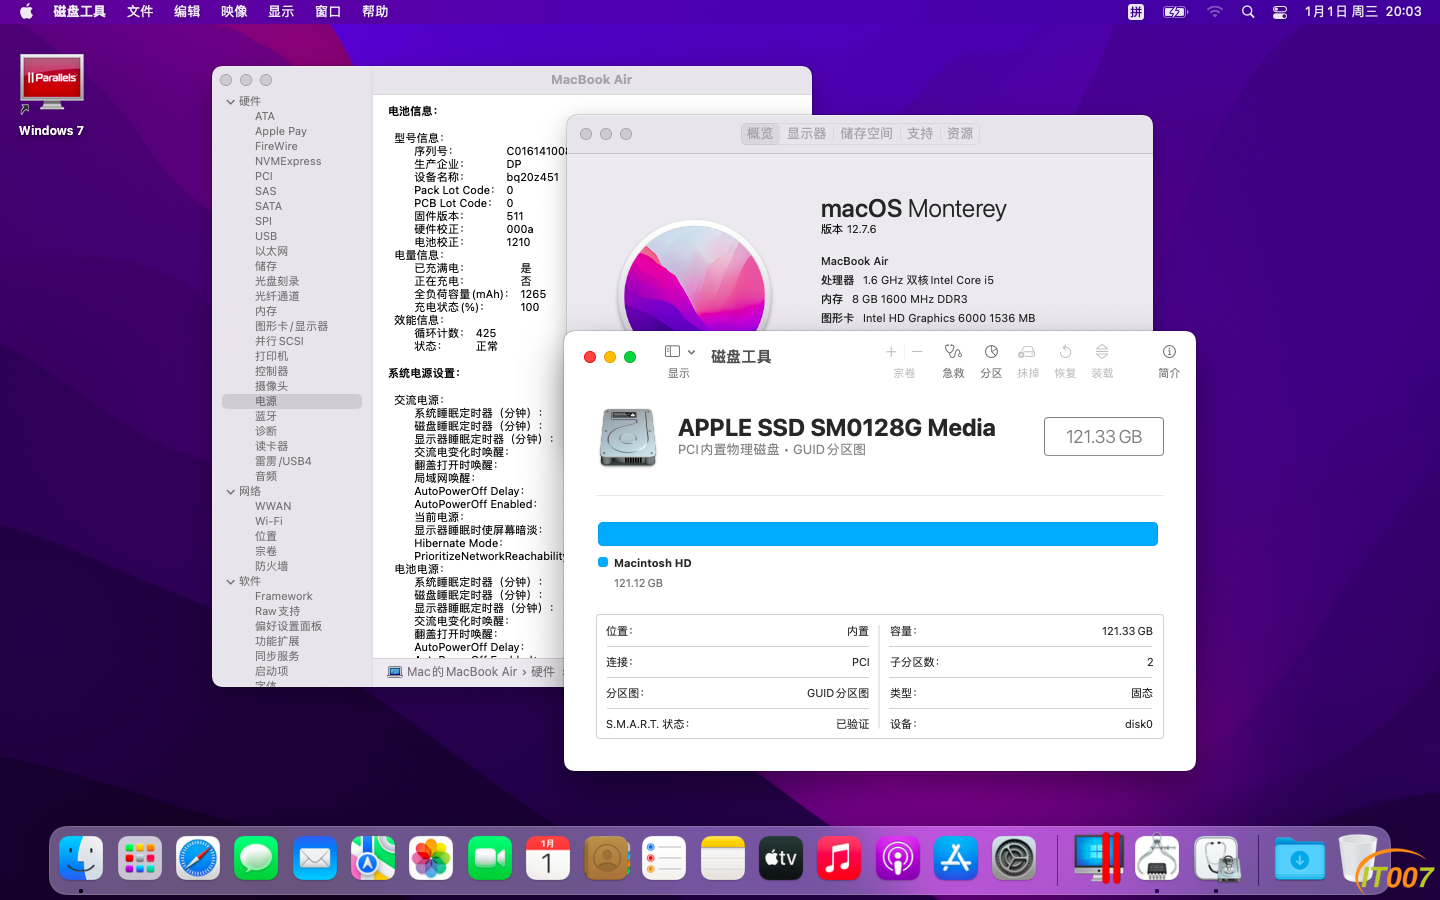
Task: Open Mail from the Dock
Action: [x=315, y=858]
